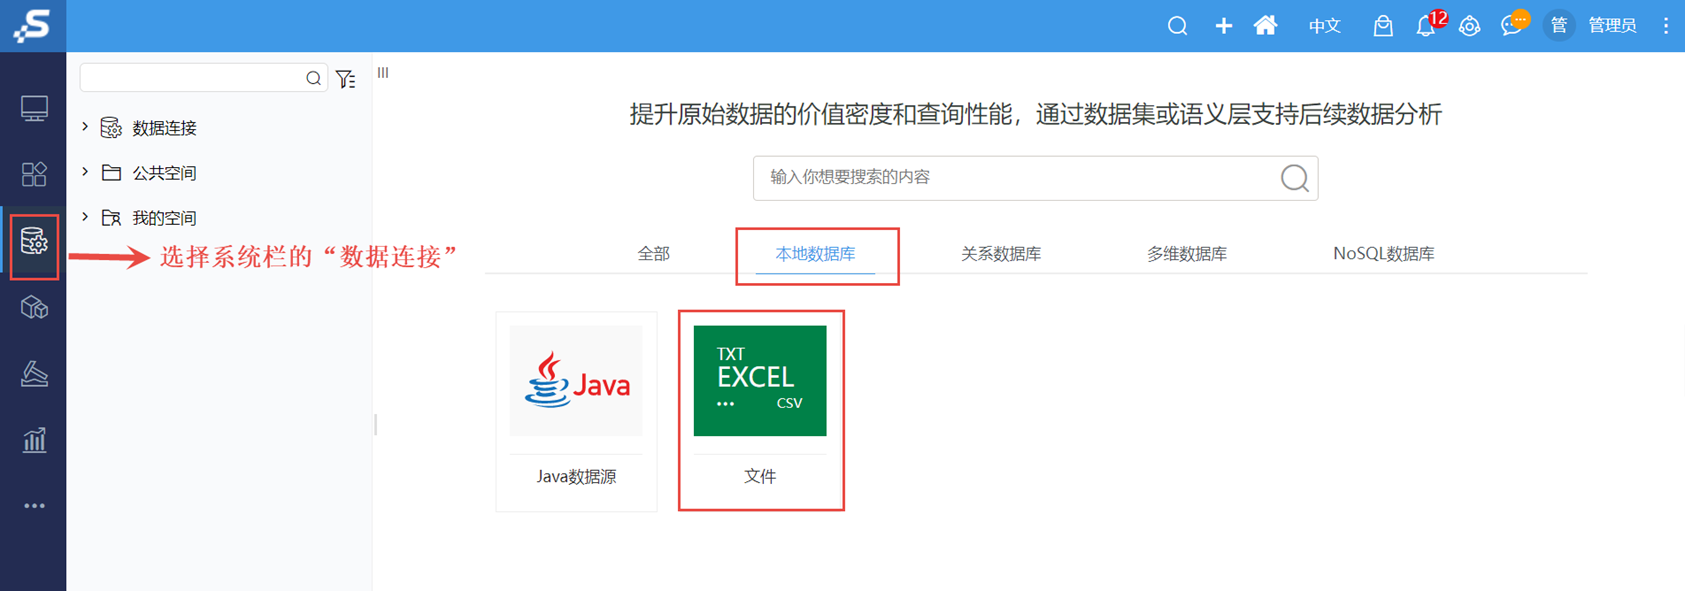Screen dimensions: 1685x591
Task: Open the dashboard grid icon in sidebar
Action: [34, 175]
